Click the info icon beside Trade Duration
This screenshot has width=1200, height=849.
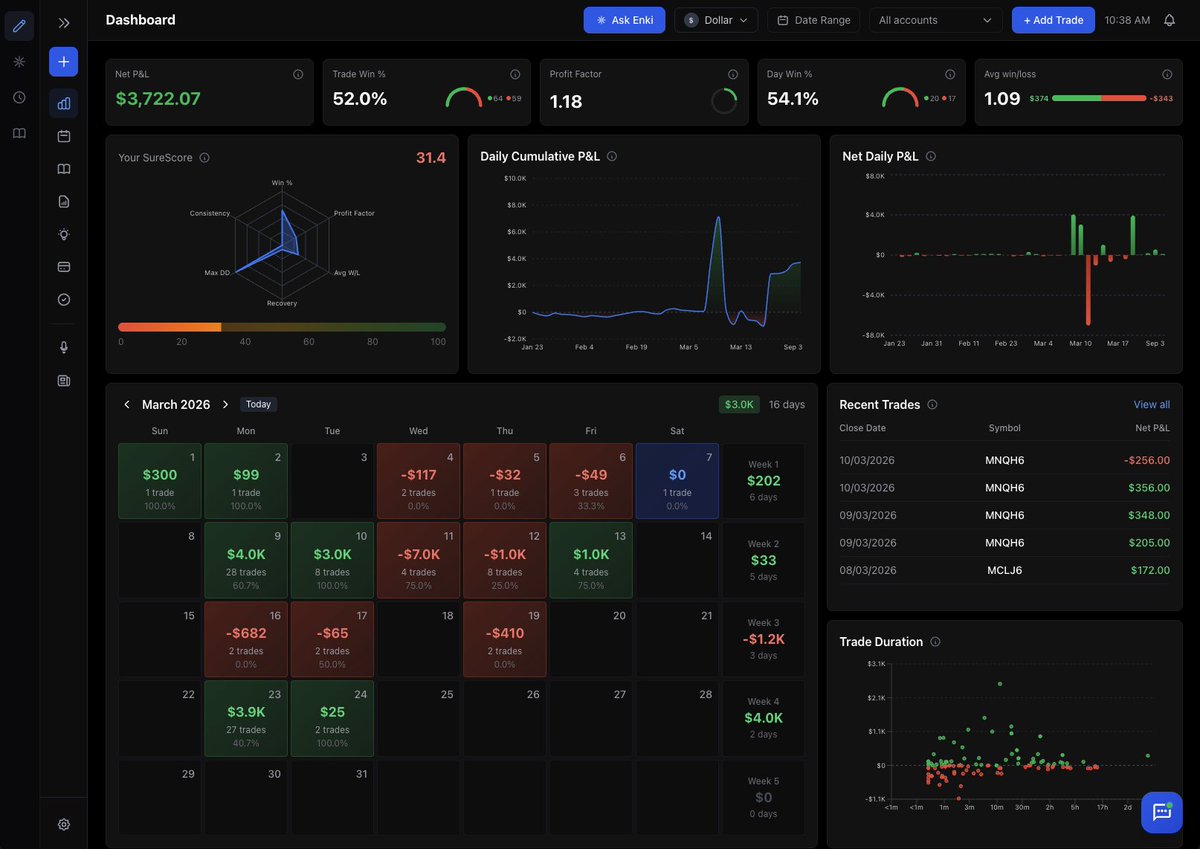(936, 641)
